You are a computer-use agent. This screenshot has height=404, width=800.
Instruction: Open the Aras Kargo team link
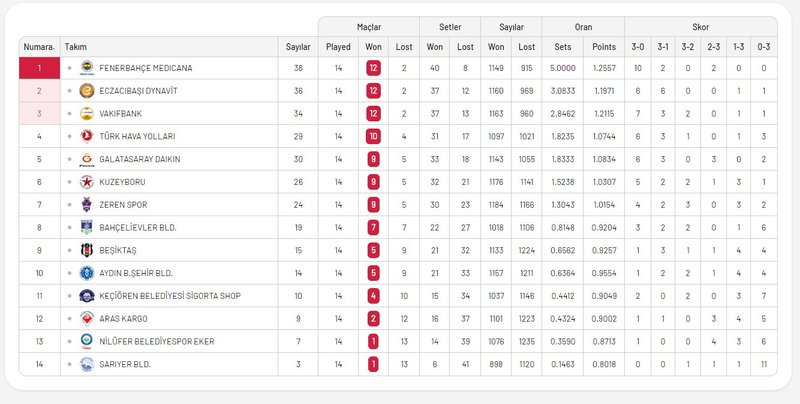pos(123,318)
